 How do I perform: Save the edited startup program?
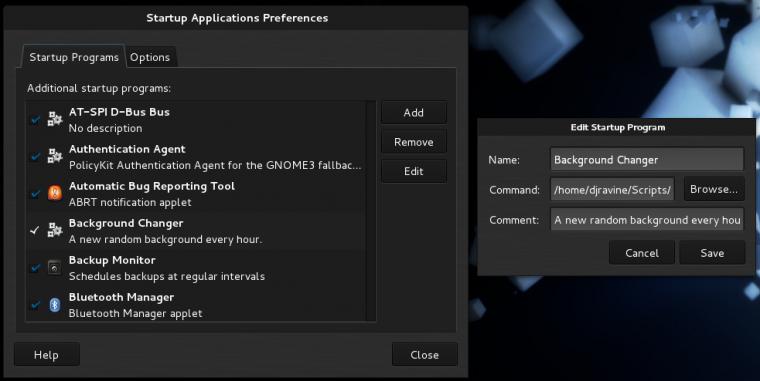coord(712,253)
